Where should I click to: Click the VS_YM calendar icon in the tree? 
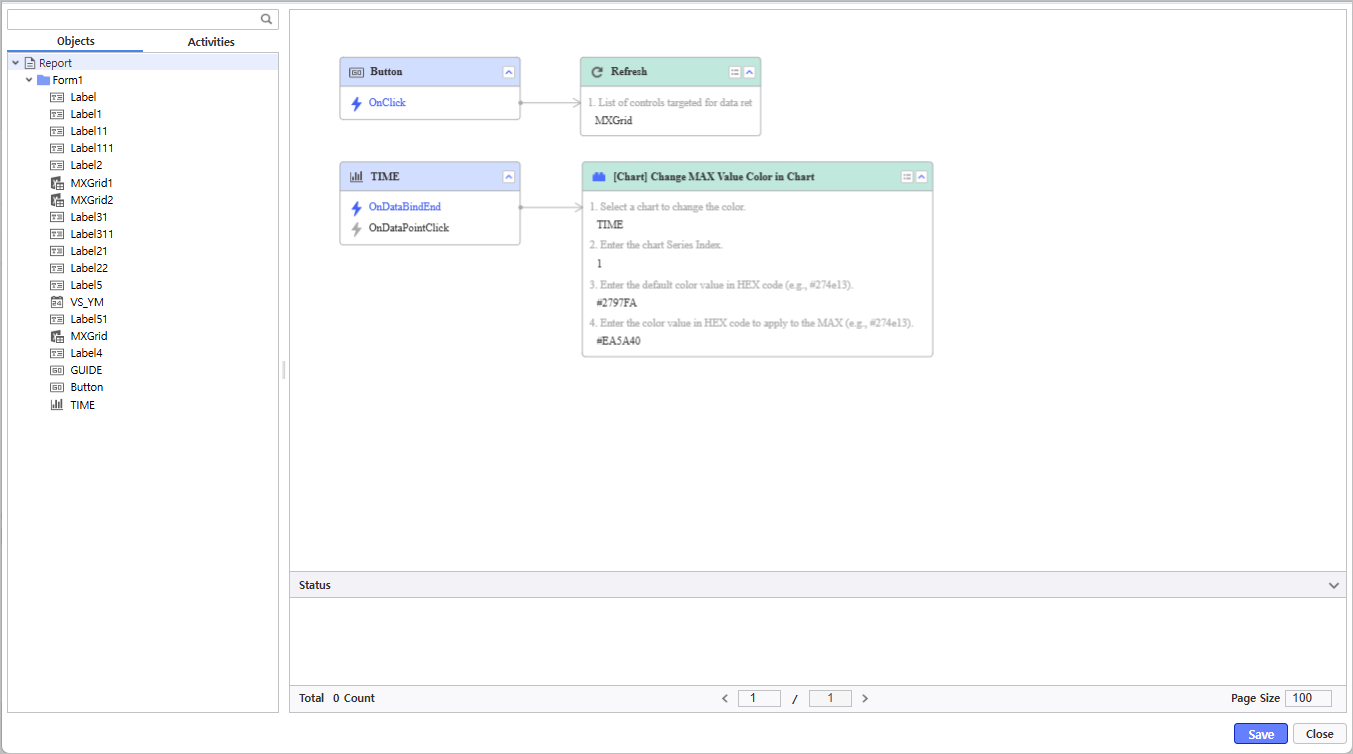[x=57, y=302]
